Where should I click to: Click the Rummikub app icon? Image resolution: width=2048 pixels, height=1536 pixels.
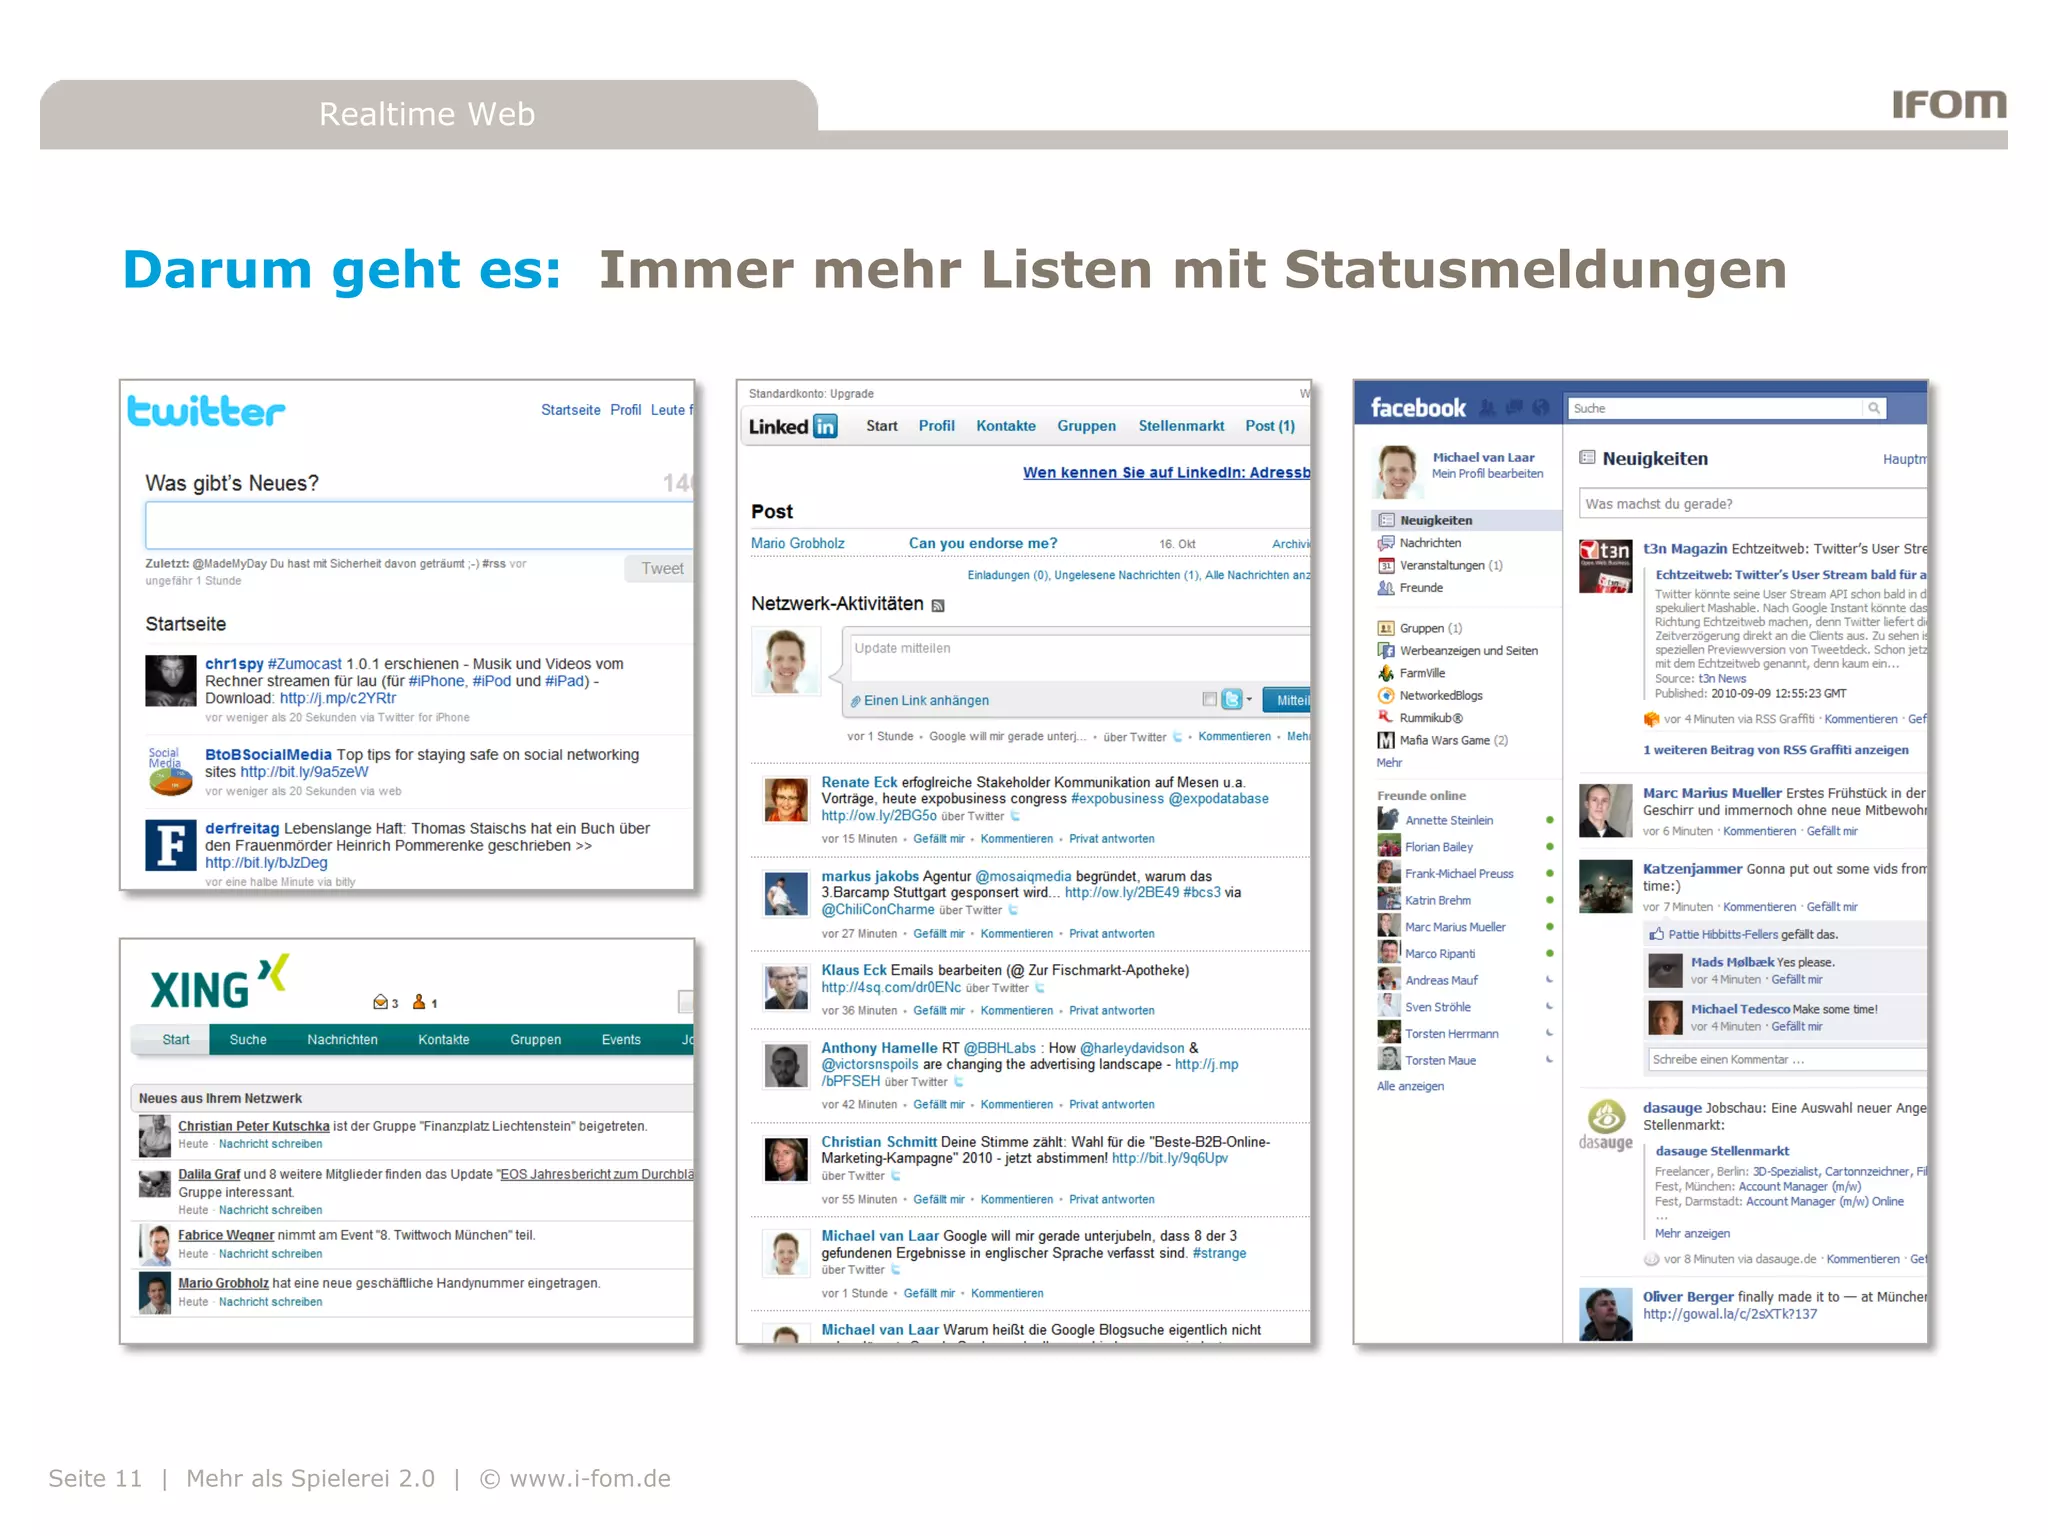pyautogui.click(x=1386, y=717)
